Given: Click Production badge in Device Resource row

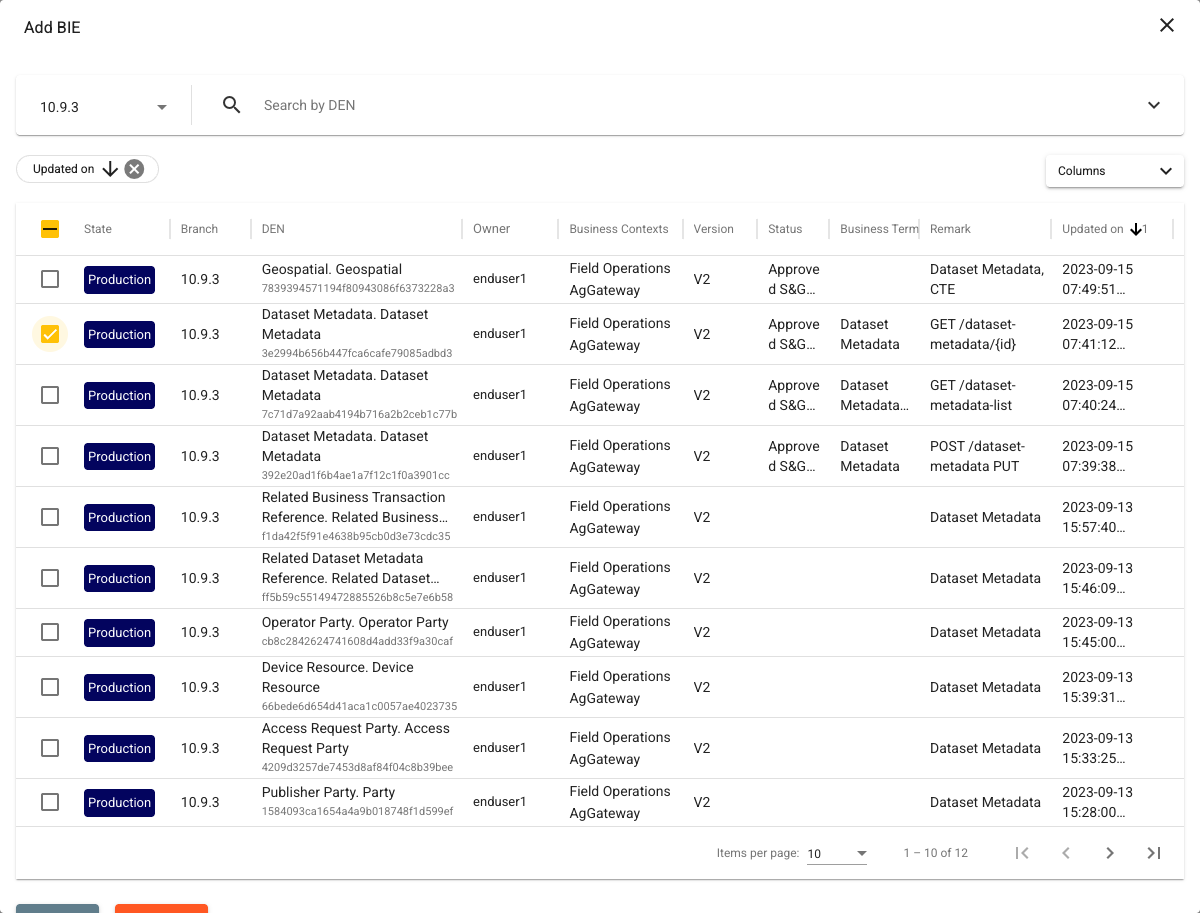Looking at the screenshot, I should click(119, 687).
